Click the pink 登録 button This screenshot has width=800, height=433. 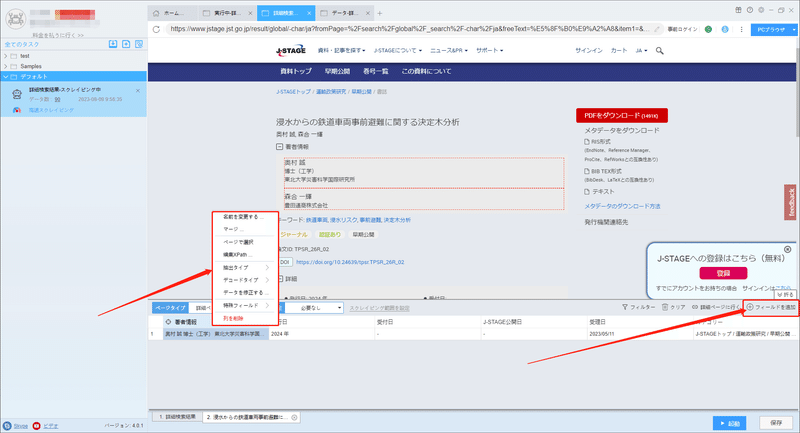click(723, 273)
